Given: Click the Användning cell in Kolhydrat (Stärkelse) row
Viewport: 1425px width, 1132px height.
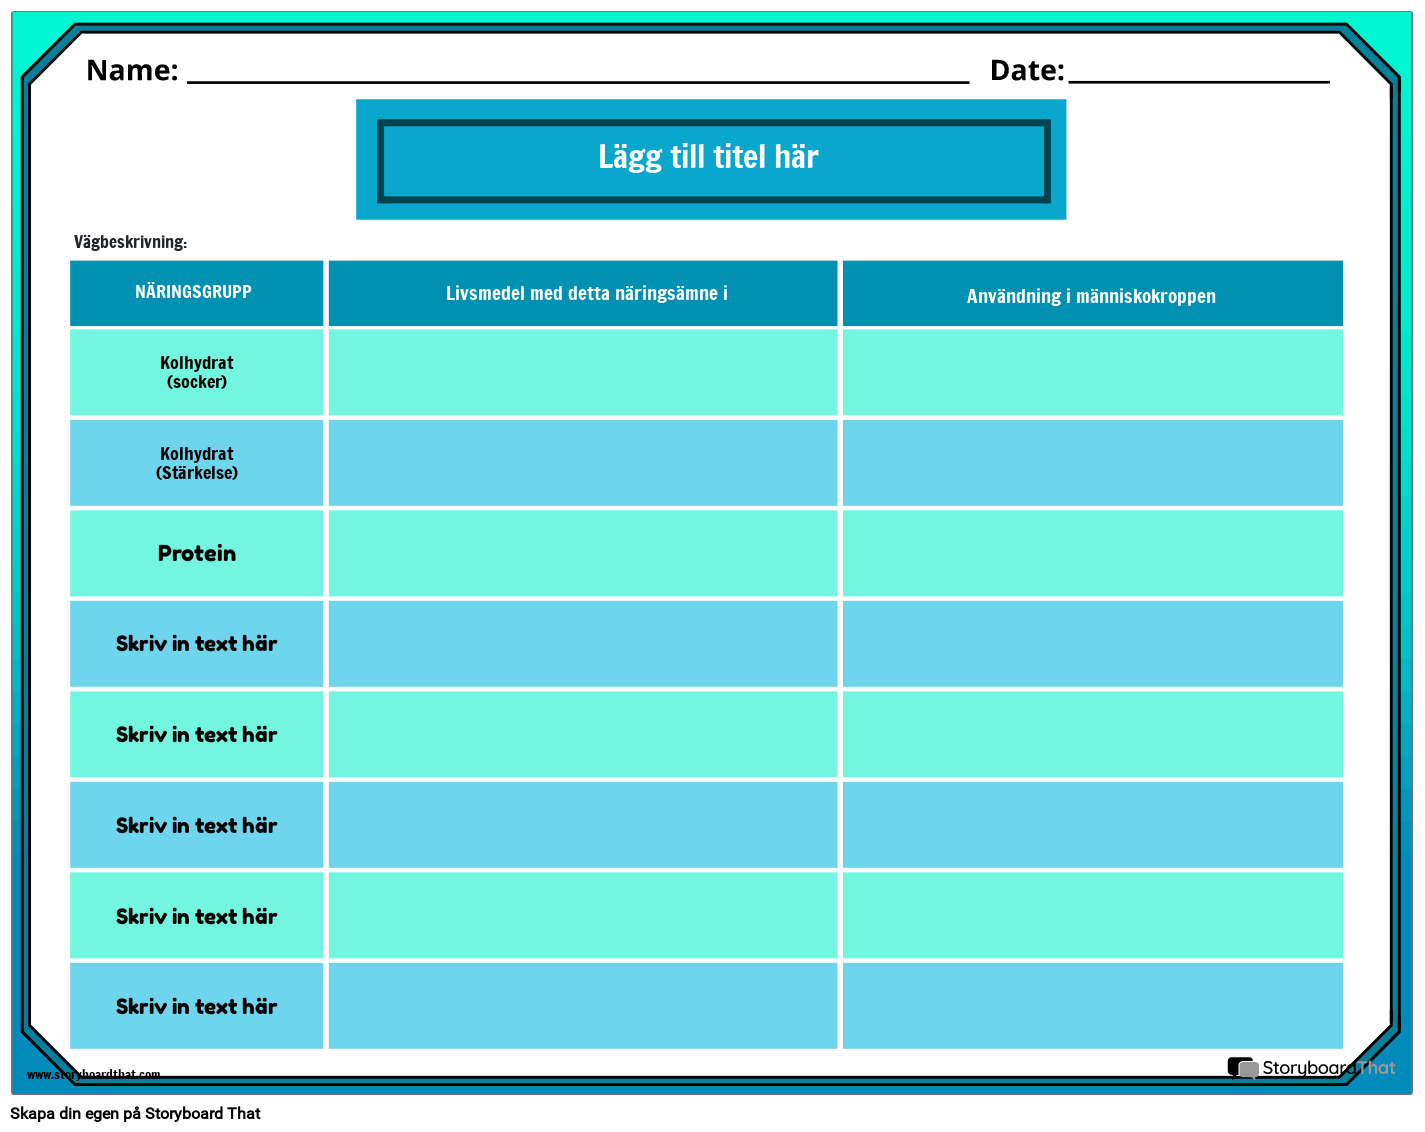Looking at the screenshot, I should (x=1092, y=463).
